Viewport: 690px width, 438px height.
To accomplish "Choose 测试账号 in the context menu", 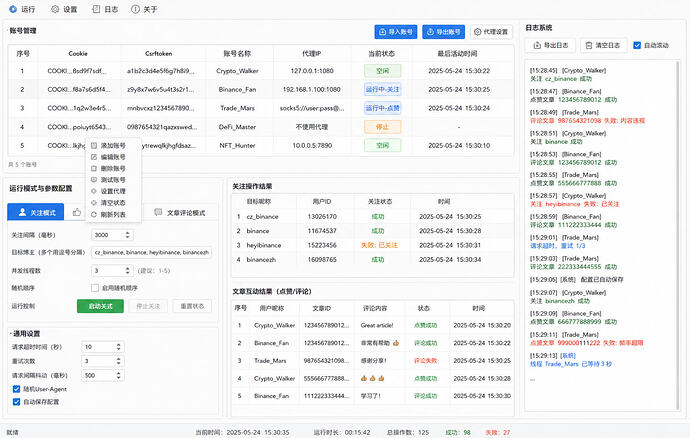I will [113, 180].
